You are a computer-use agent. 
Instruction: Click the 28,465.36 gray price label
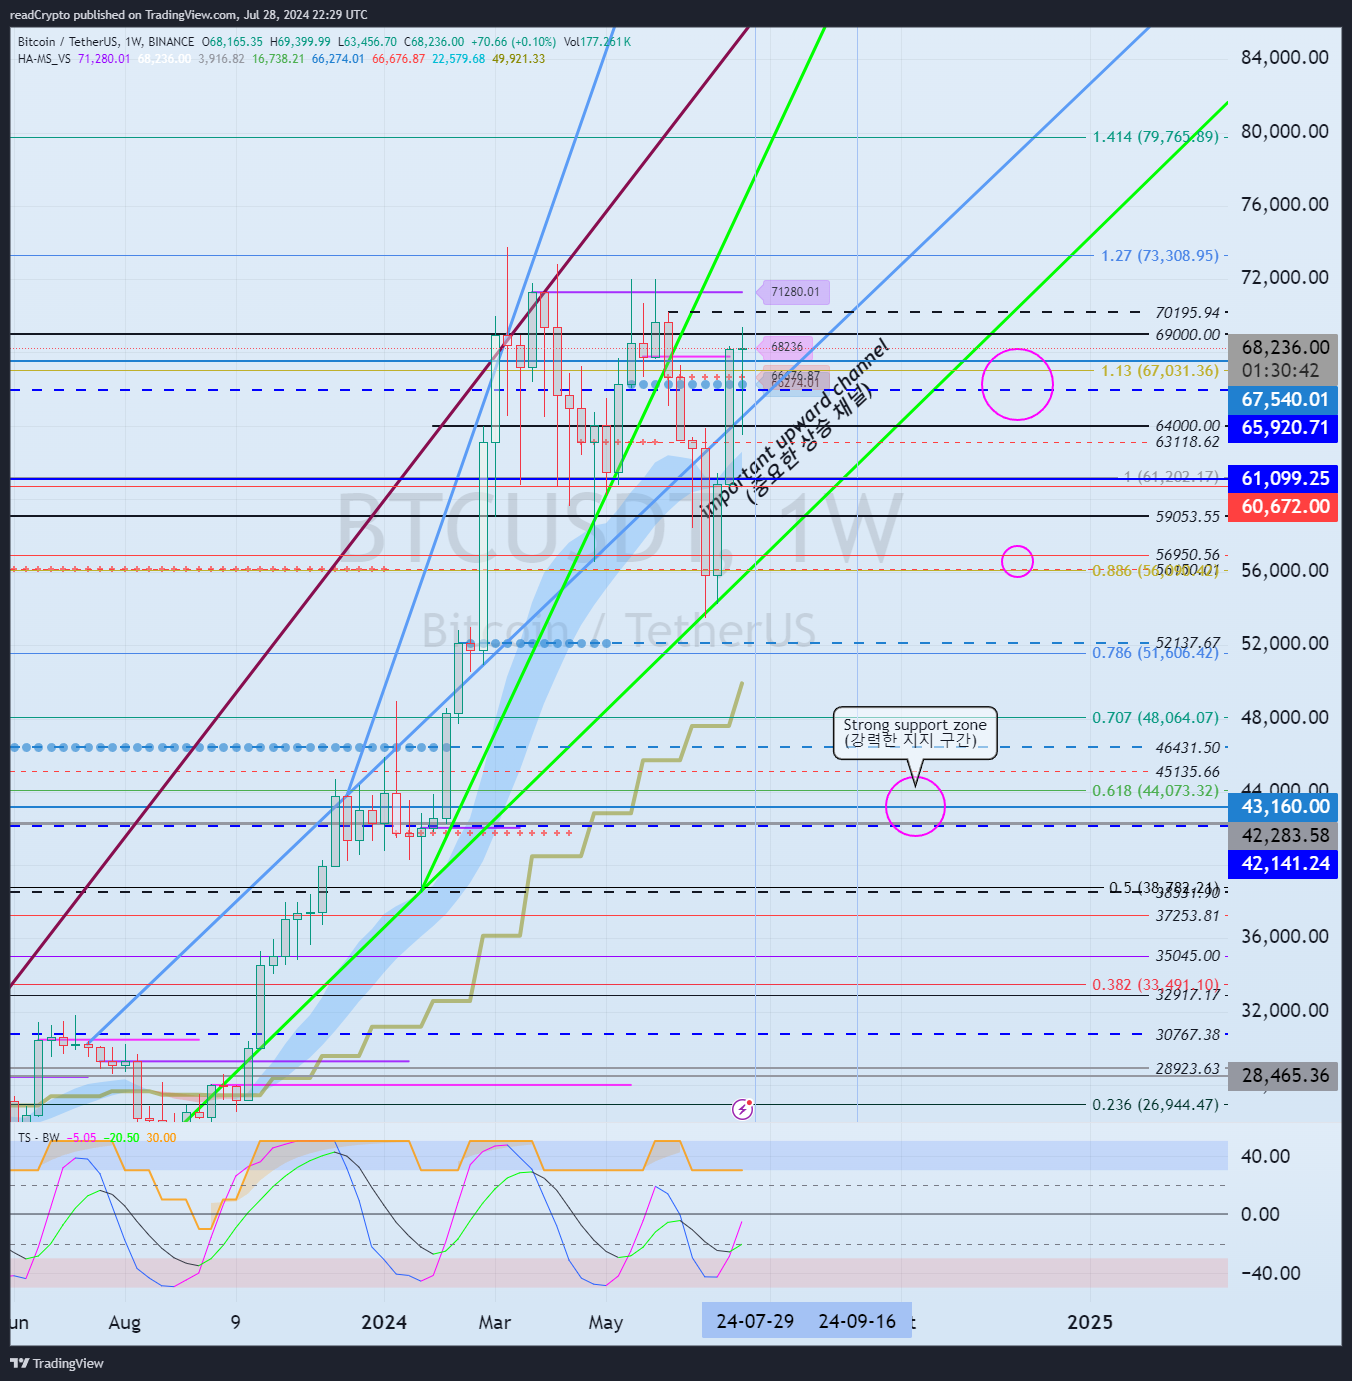[1285, 1076]
